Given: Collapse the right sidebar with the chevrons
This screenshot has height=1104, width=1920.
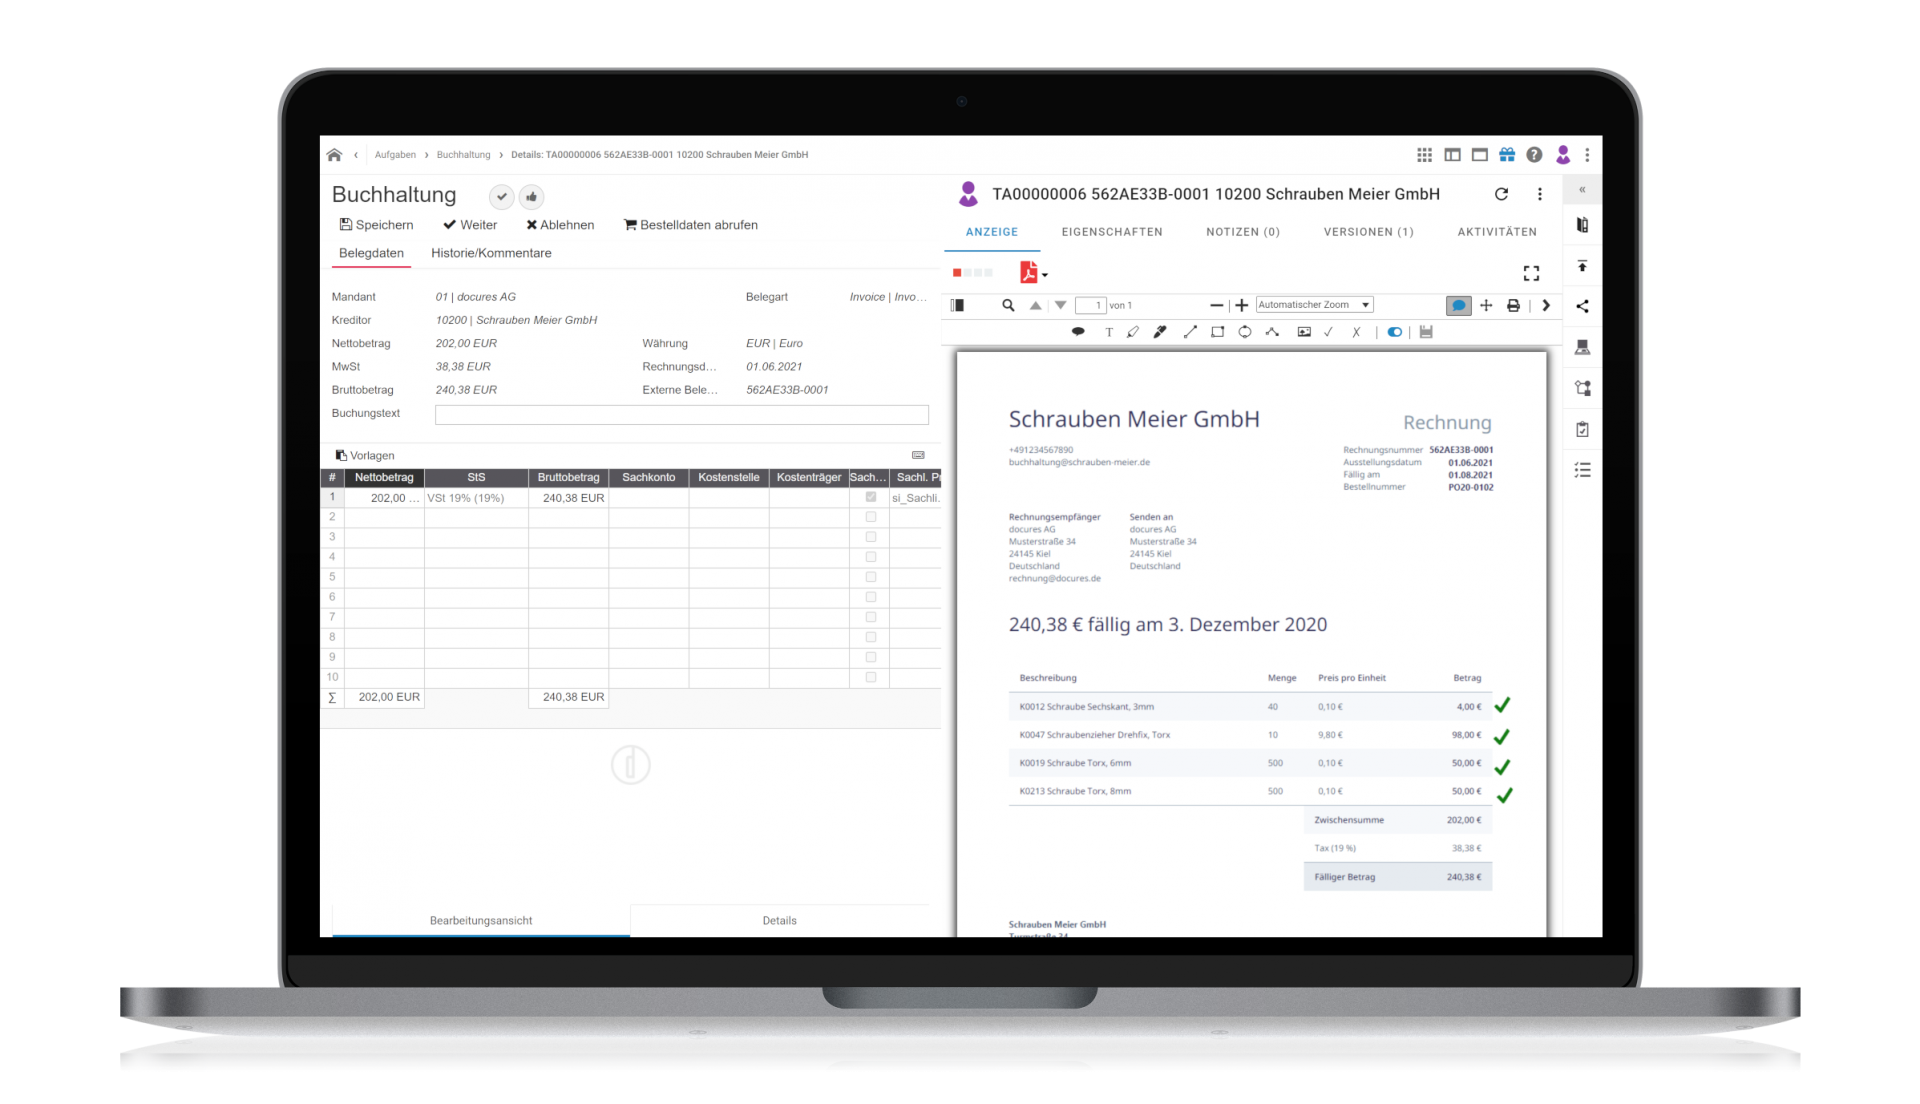Looking at the screenshot, I should pos(1583,190).
